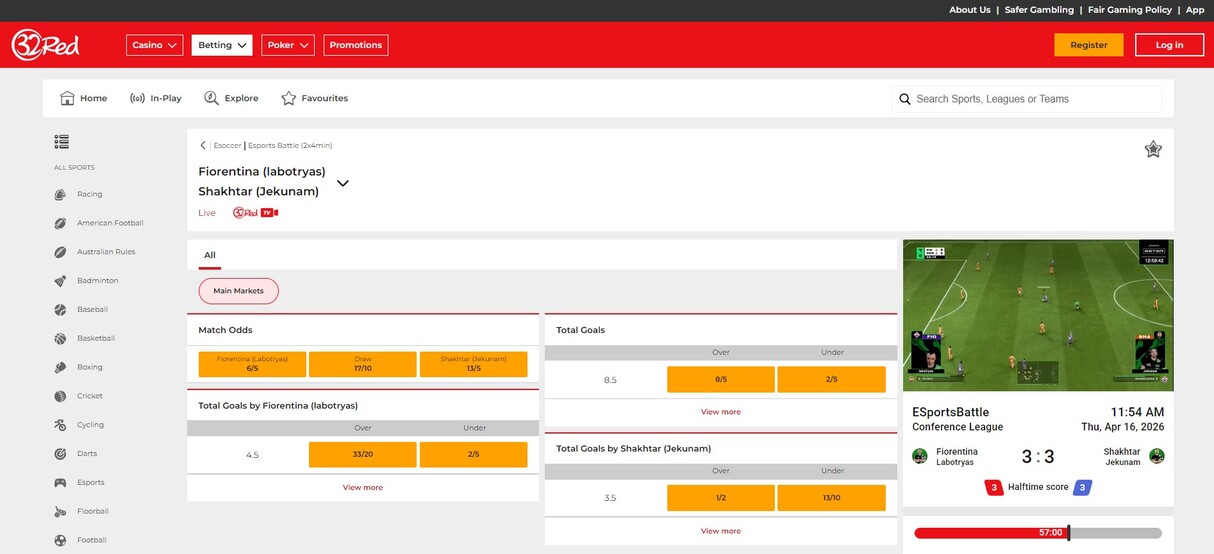Select Australian Rules icon in sidebar

coord(60,252)
